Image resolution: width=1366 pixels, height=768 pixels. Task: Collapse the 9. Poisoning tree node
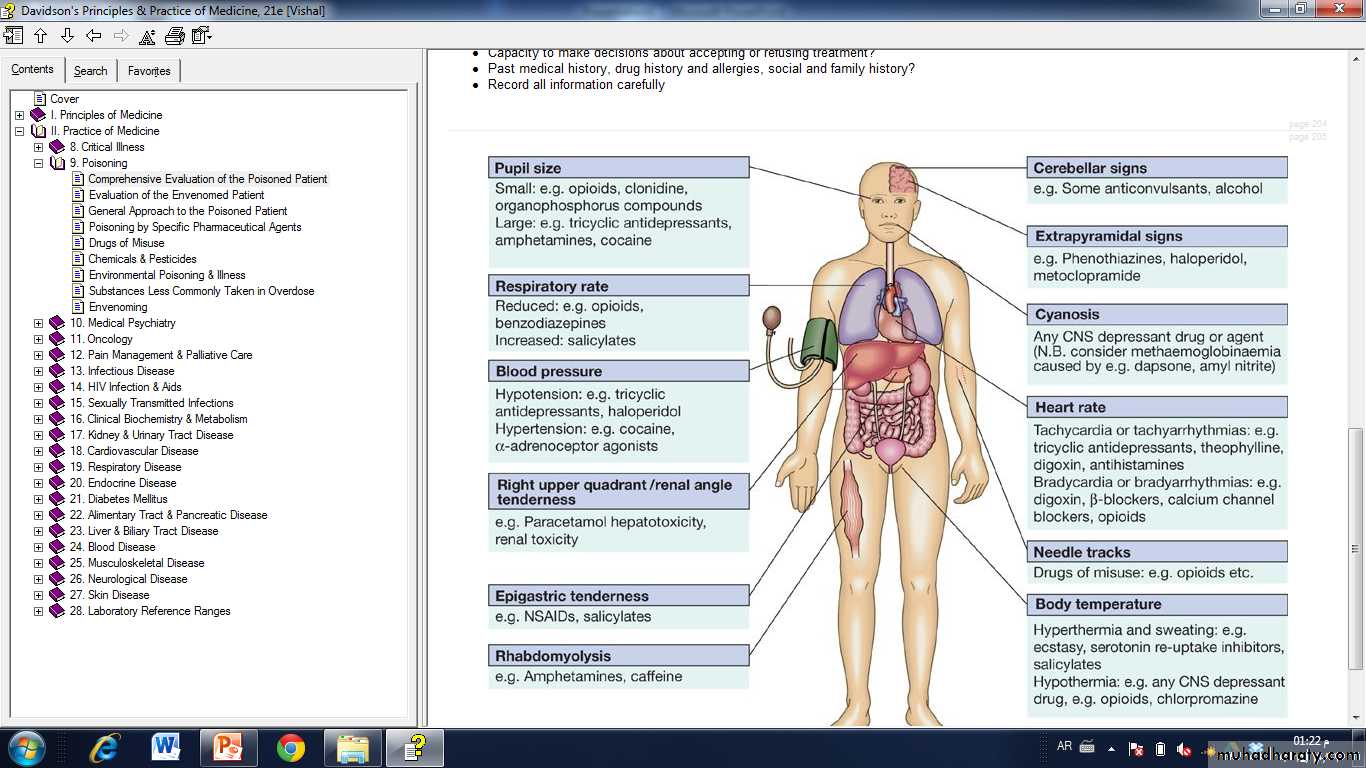click(39, 163)
